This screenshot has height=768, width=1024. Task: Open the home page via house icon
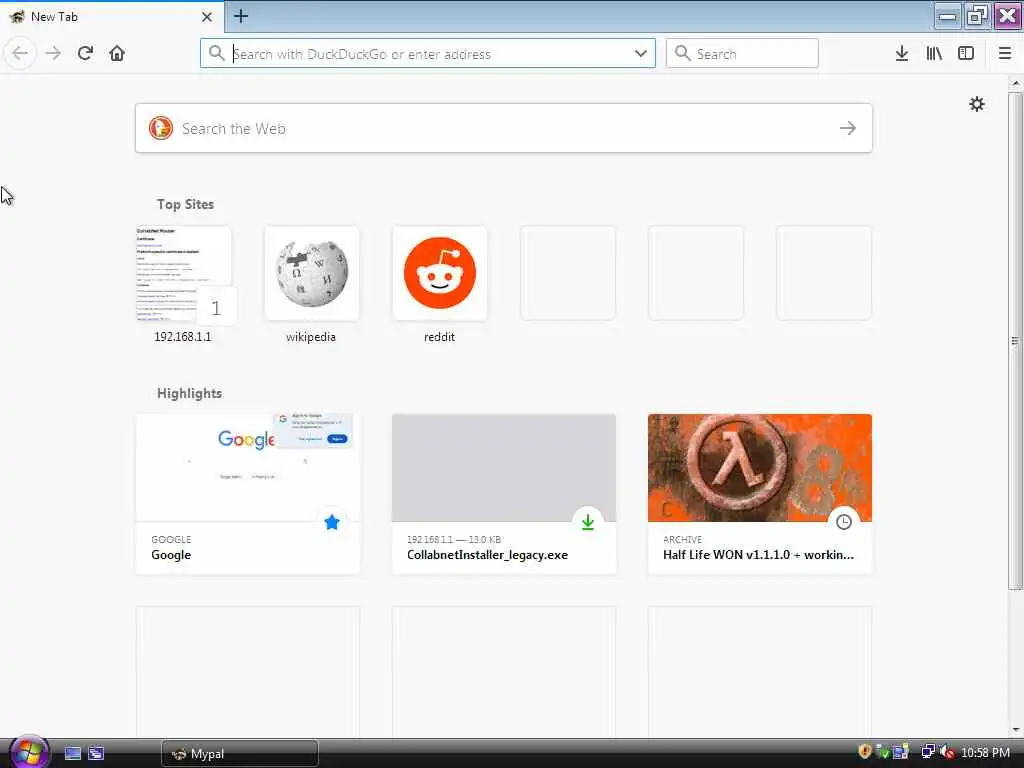pyautogui.click(x=117, y=53)
